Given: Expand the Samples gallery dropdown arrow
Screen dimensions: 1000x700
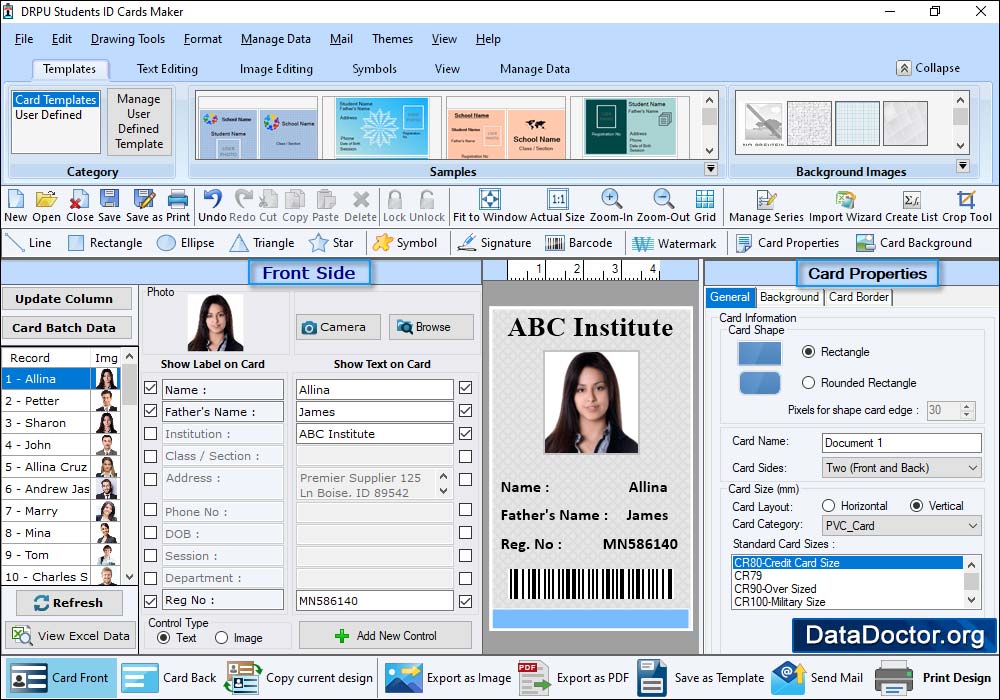Looking at the screenshot, I should (x=710, y=169).
